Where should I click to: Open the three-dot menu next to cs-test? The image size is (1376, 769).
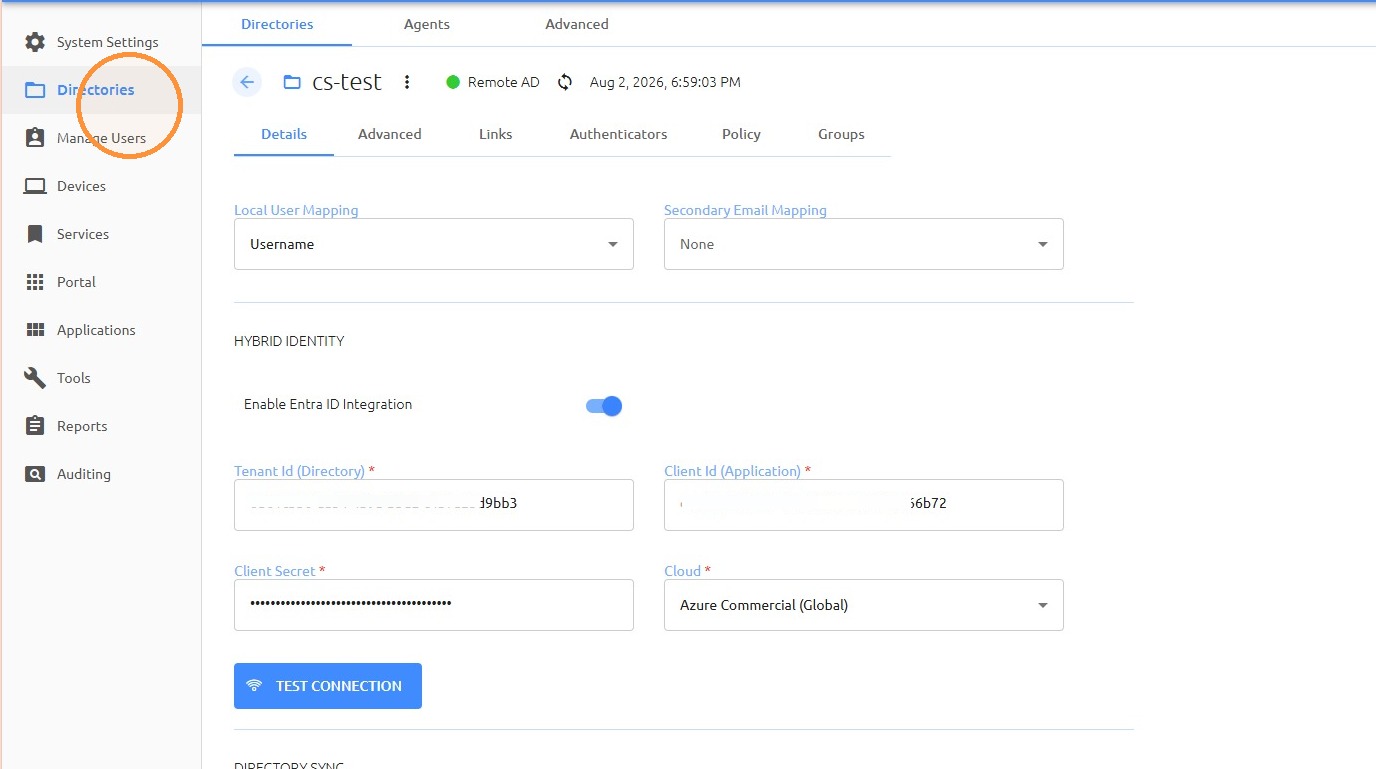coord(407,82)
